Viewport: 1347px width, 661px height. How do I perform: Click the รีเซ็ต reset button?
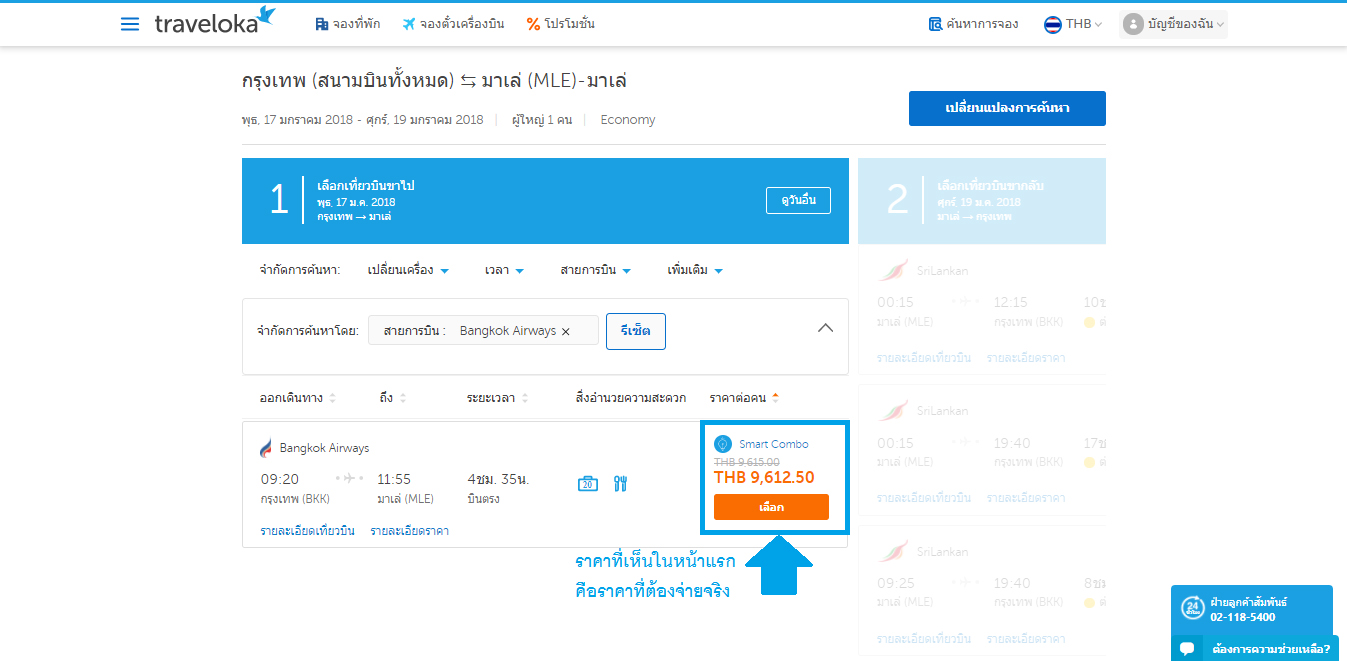(x=636, y=331)
